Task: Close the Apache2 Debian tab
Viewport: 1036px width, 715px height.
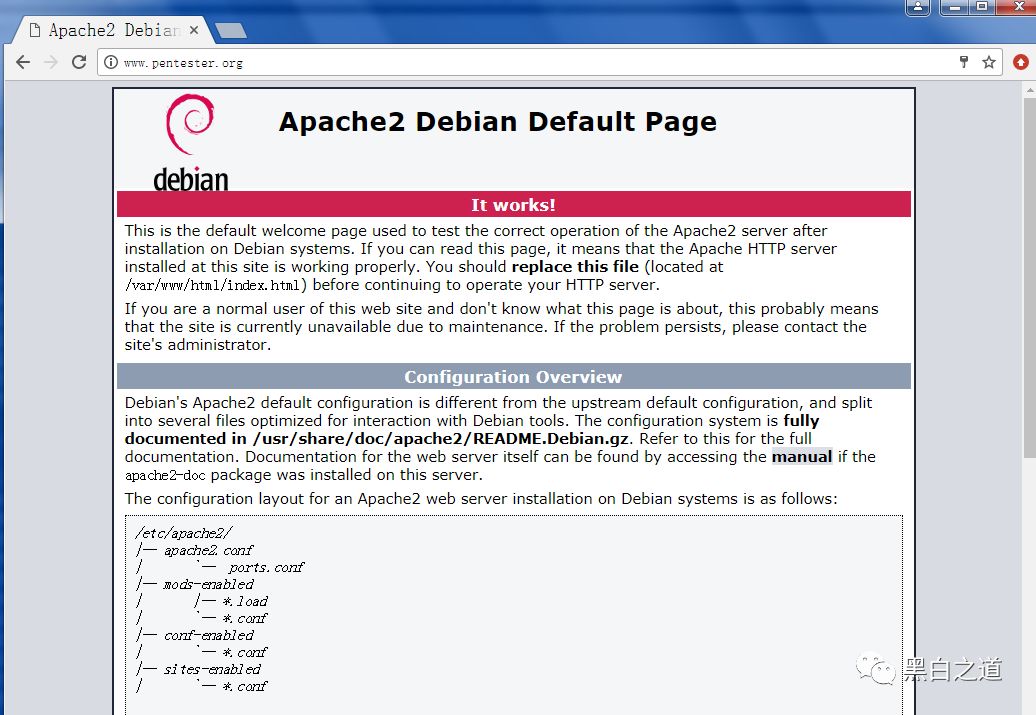Action: pyautogui.click(x=194, y=30)
